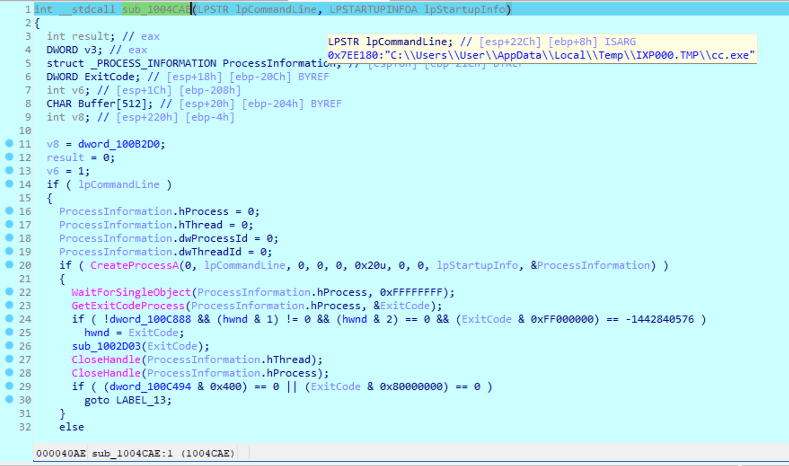Toggle breakpoint dot on line 22
Viewport: 789px width, 466px height.
[x=9, y=292]
